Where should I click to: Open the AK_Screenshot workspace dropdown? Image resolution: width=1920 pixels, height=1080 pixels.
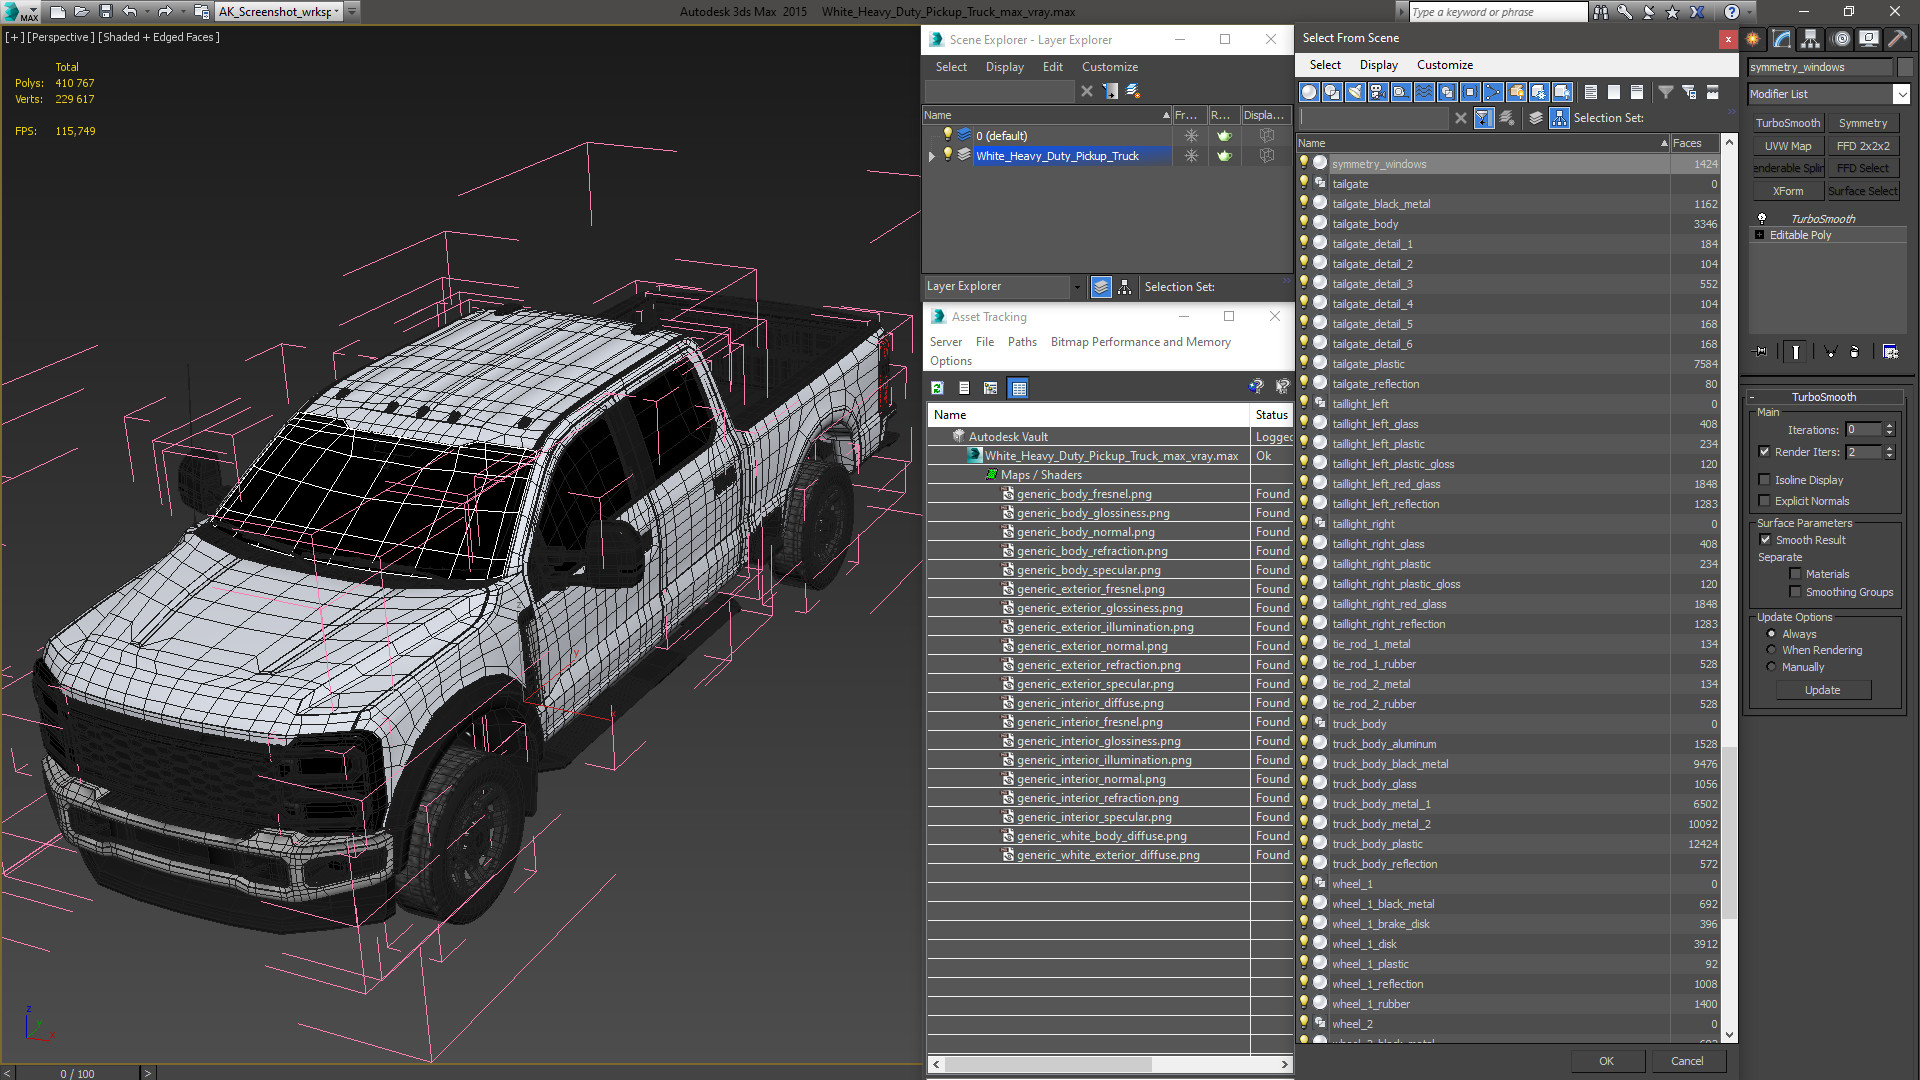[337, 12]
